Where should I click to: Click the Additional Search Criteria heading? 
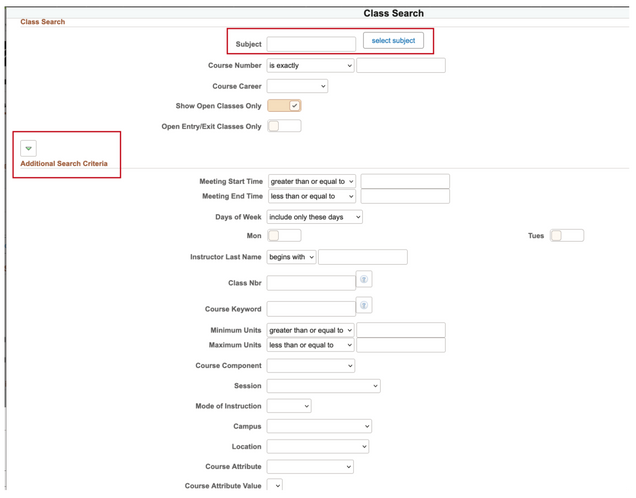coord(64,163)
